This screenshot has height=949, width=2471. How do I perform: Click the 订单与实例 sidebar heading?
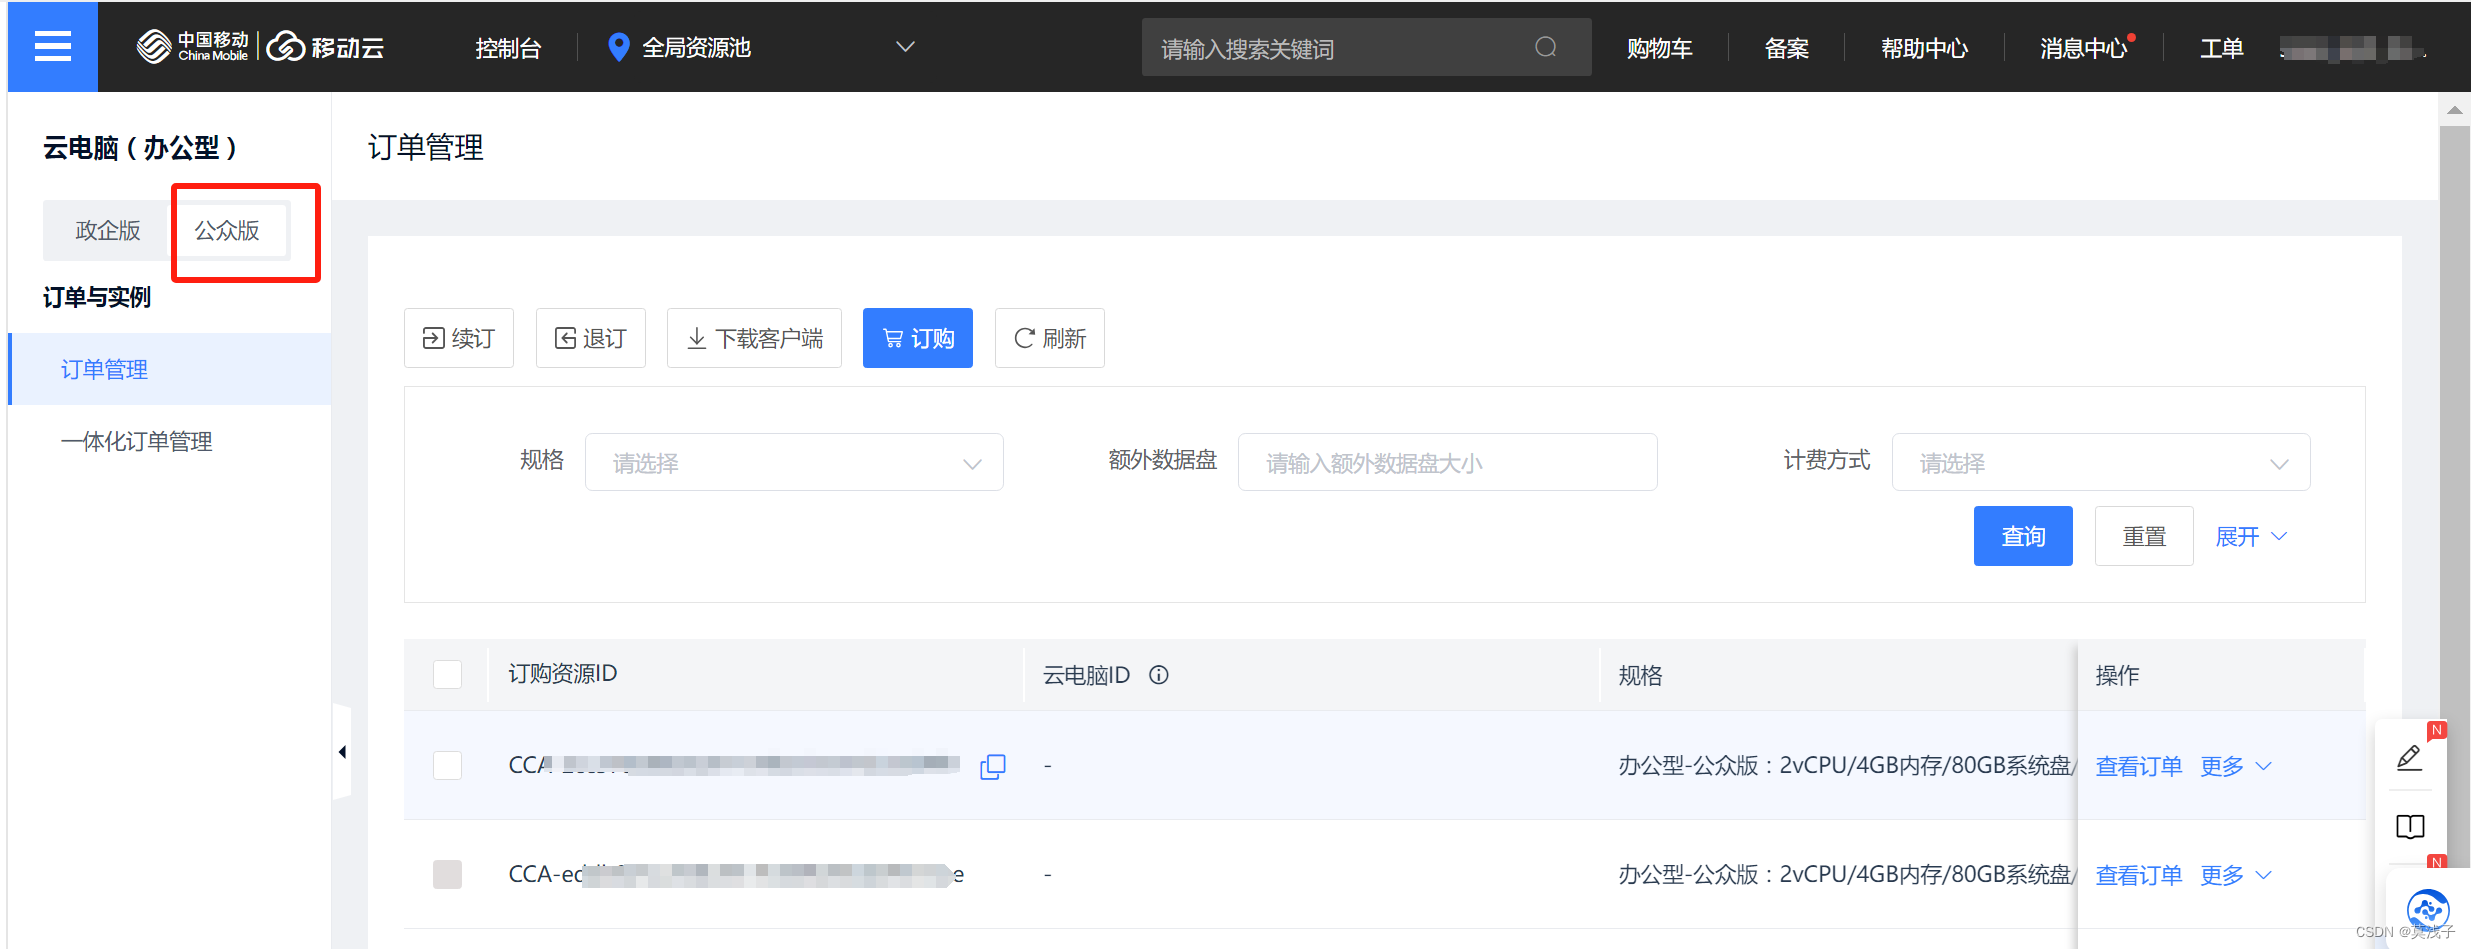pyautogui.click(x=97, y=297)
